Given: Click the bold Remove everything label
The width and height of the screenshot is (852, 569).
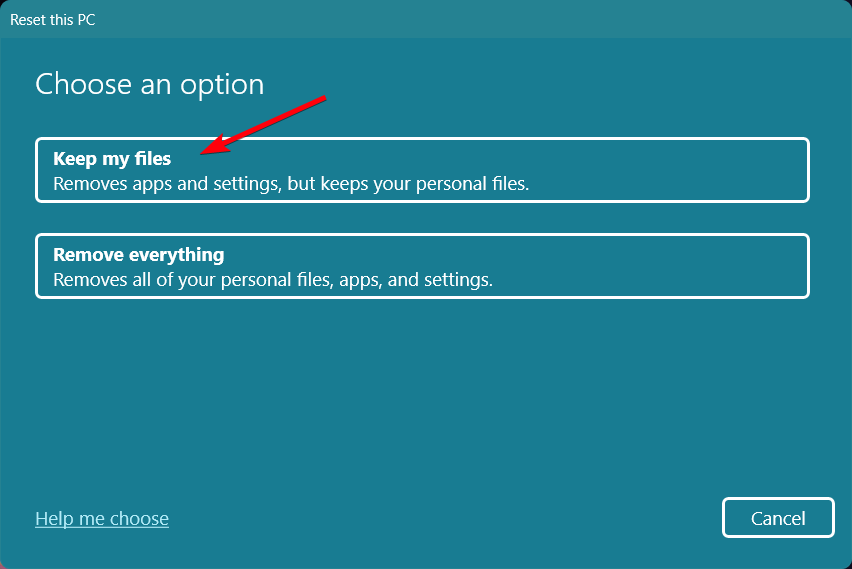Looking at the screenshot, I should pyautogui.click(x=138, y=254).
